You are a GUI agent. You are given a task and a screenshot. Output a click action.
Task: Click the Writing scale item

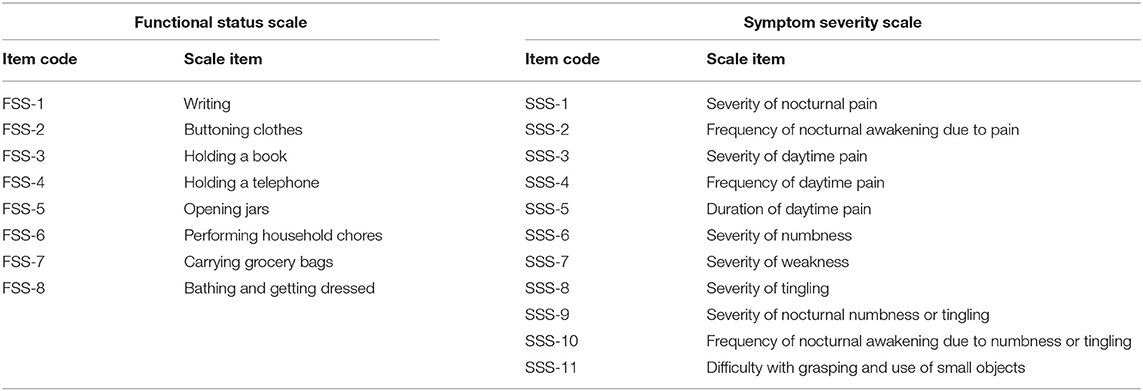pos(207,104)
